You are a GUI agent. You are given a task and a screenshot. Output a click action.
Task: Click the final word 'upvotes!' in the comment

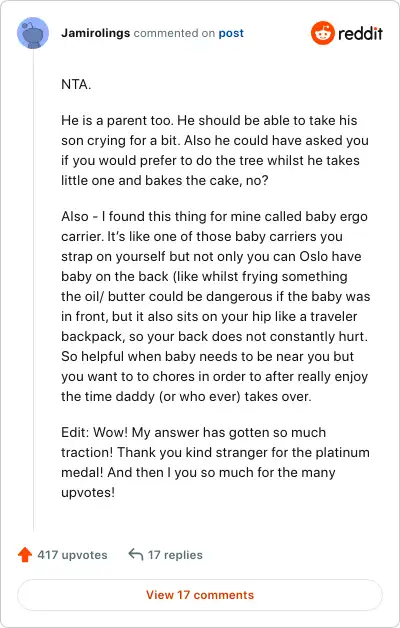pyautogui.click(x=88, y=493)
